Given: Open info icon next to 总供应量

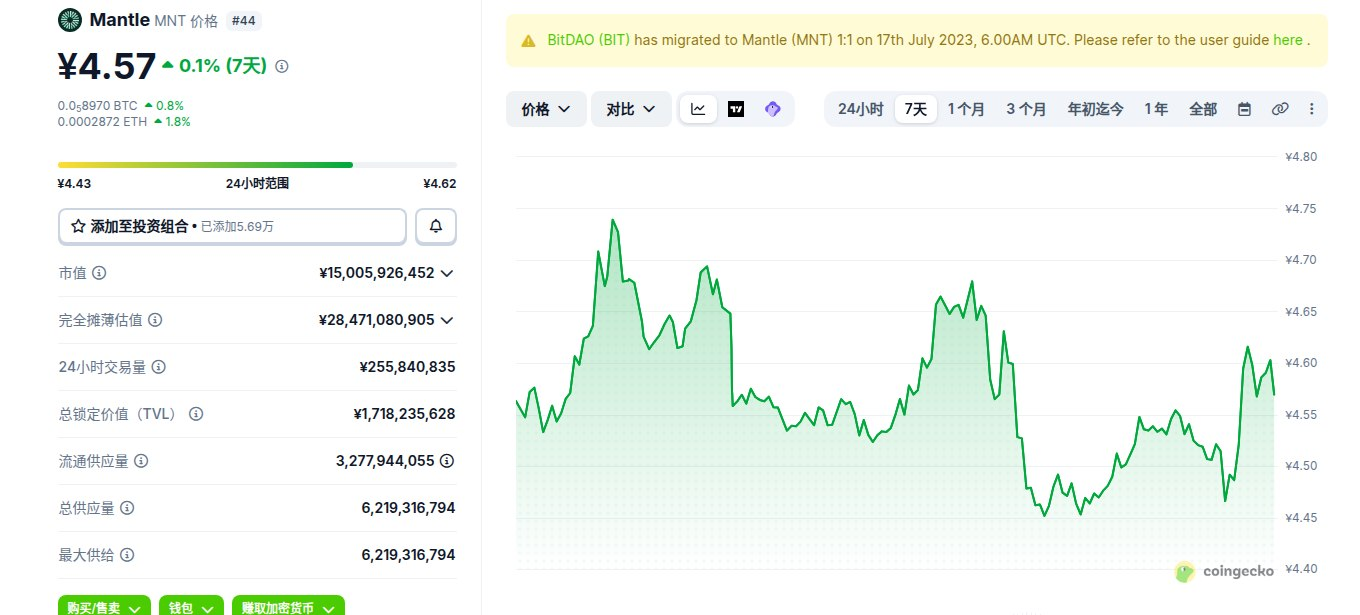Looking at the screenshot, I should click(x=127, y=508).
